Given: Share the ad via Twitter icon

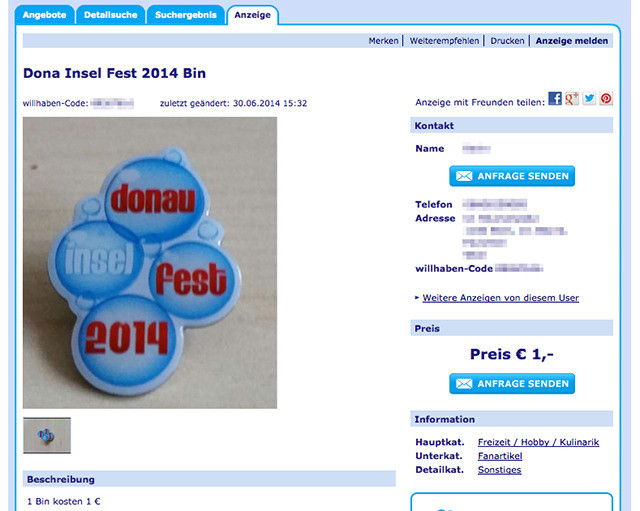Looking at the screenshot, I should point(589,98).
